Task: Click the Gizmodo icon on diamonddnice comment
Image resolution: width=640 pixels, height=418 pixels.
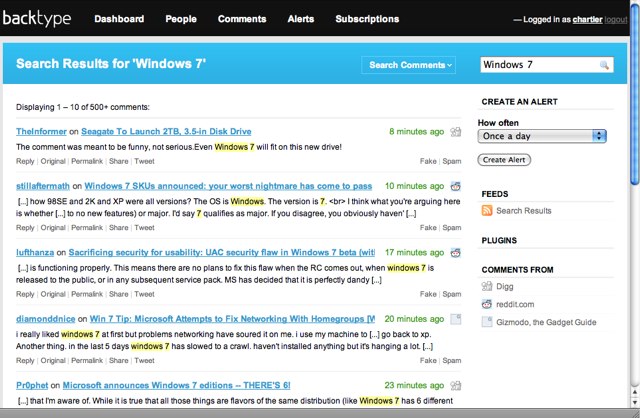Action: tap(456, 319)
